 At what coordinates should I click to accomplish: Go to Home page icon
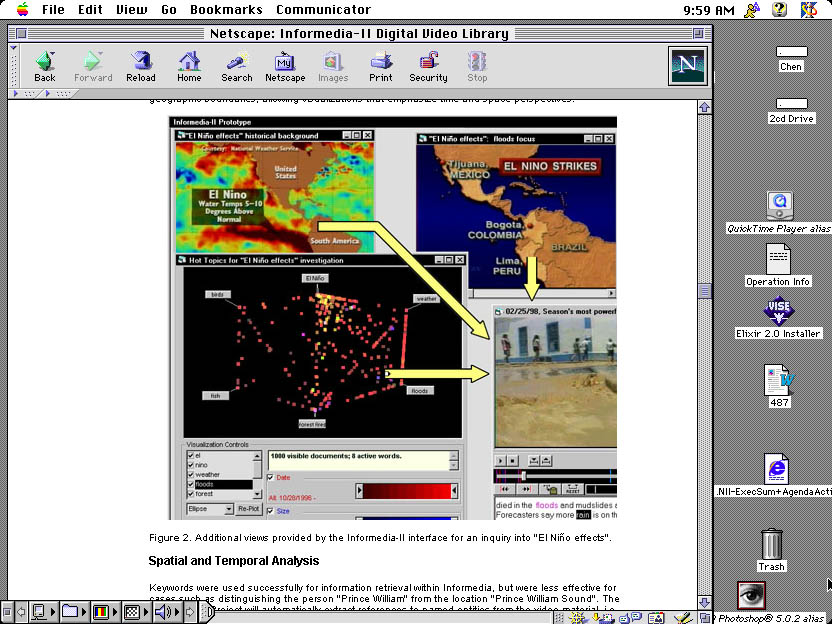(189, 65)
